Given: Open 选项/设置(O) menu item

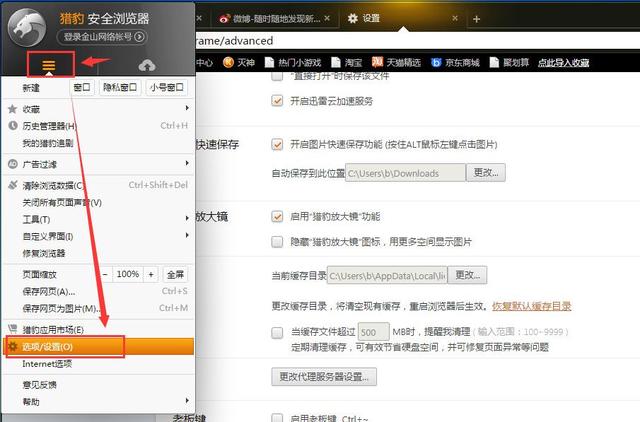Looking at the screenshot, I should (x=98, y=346).
